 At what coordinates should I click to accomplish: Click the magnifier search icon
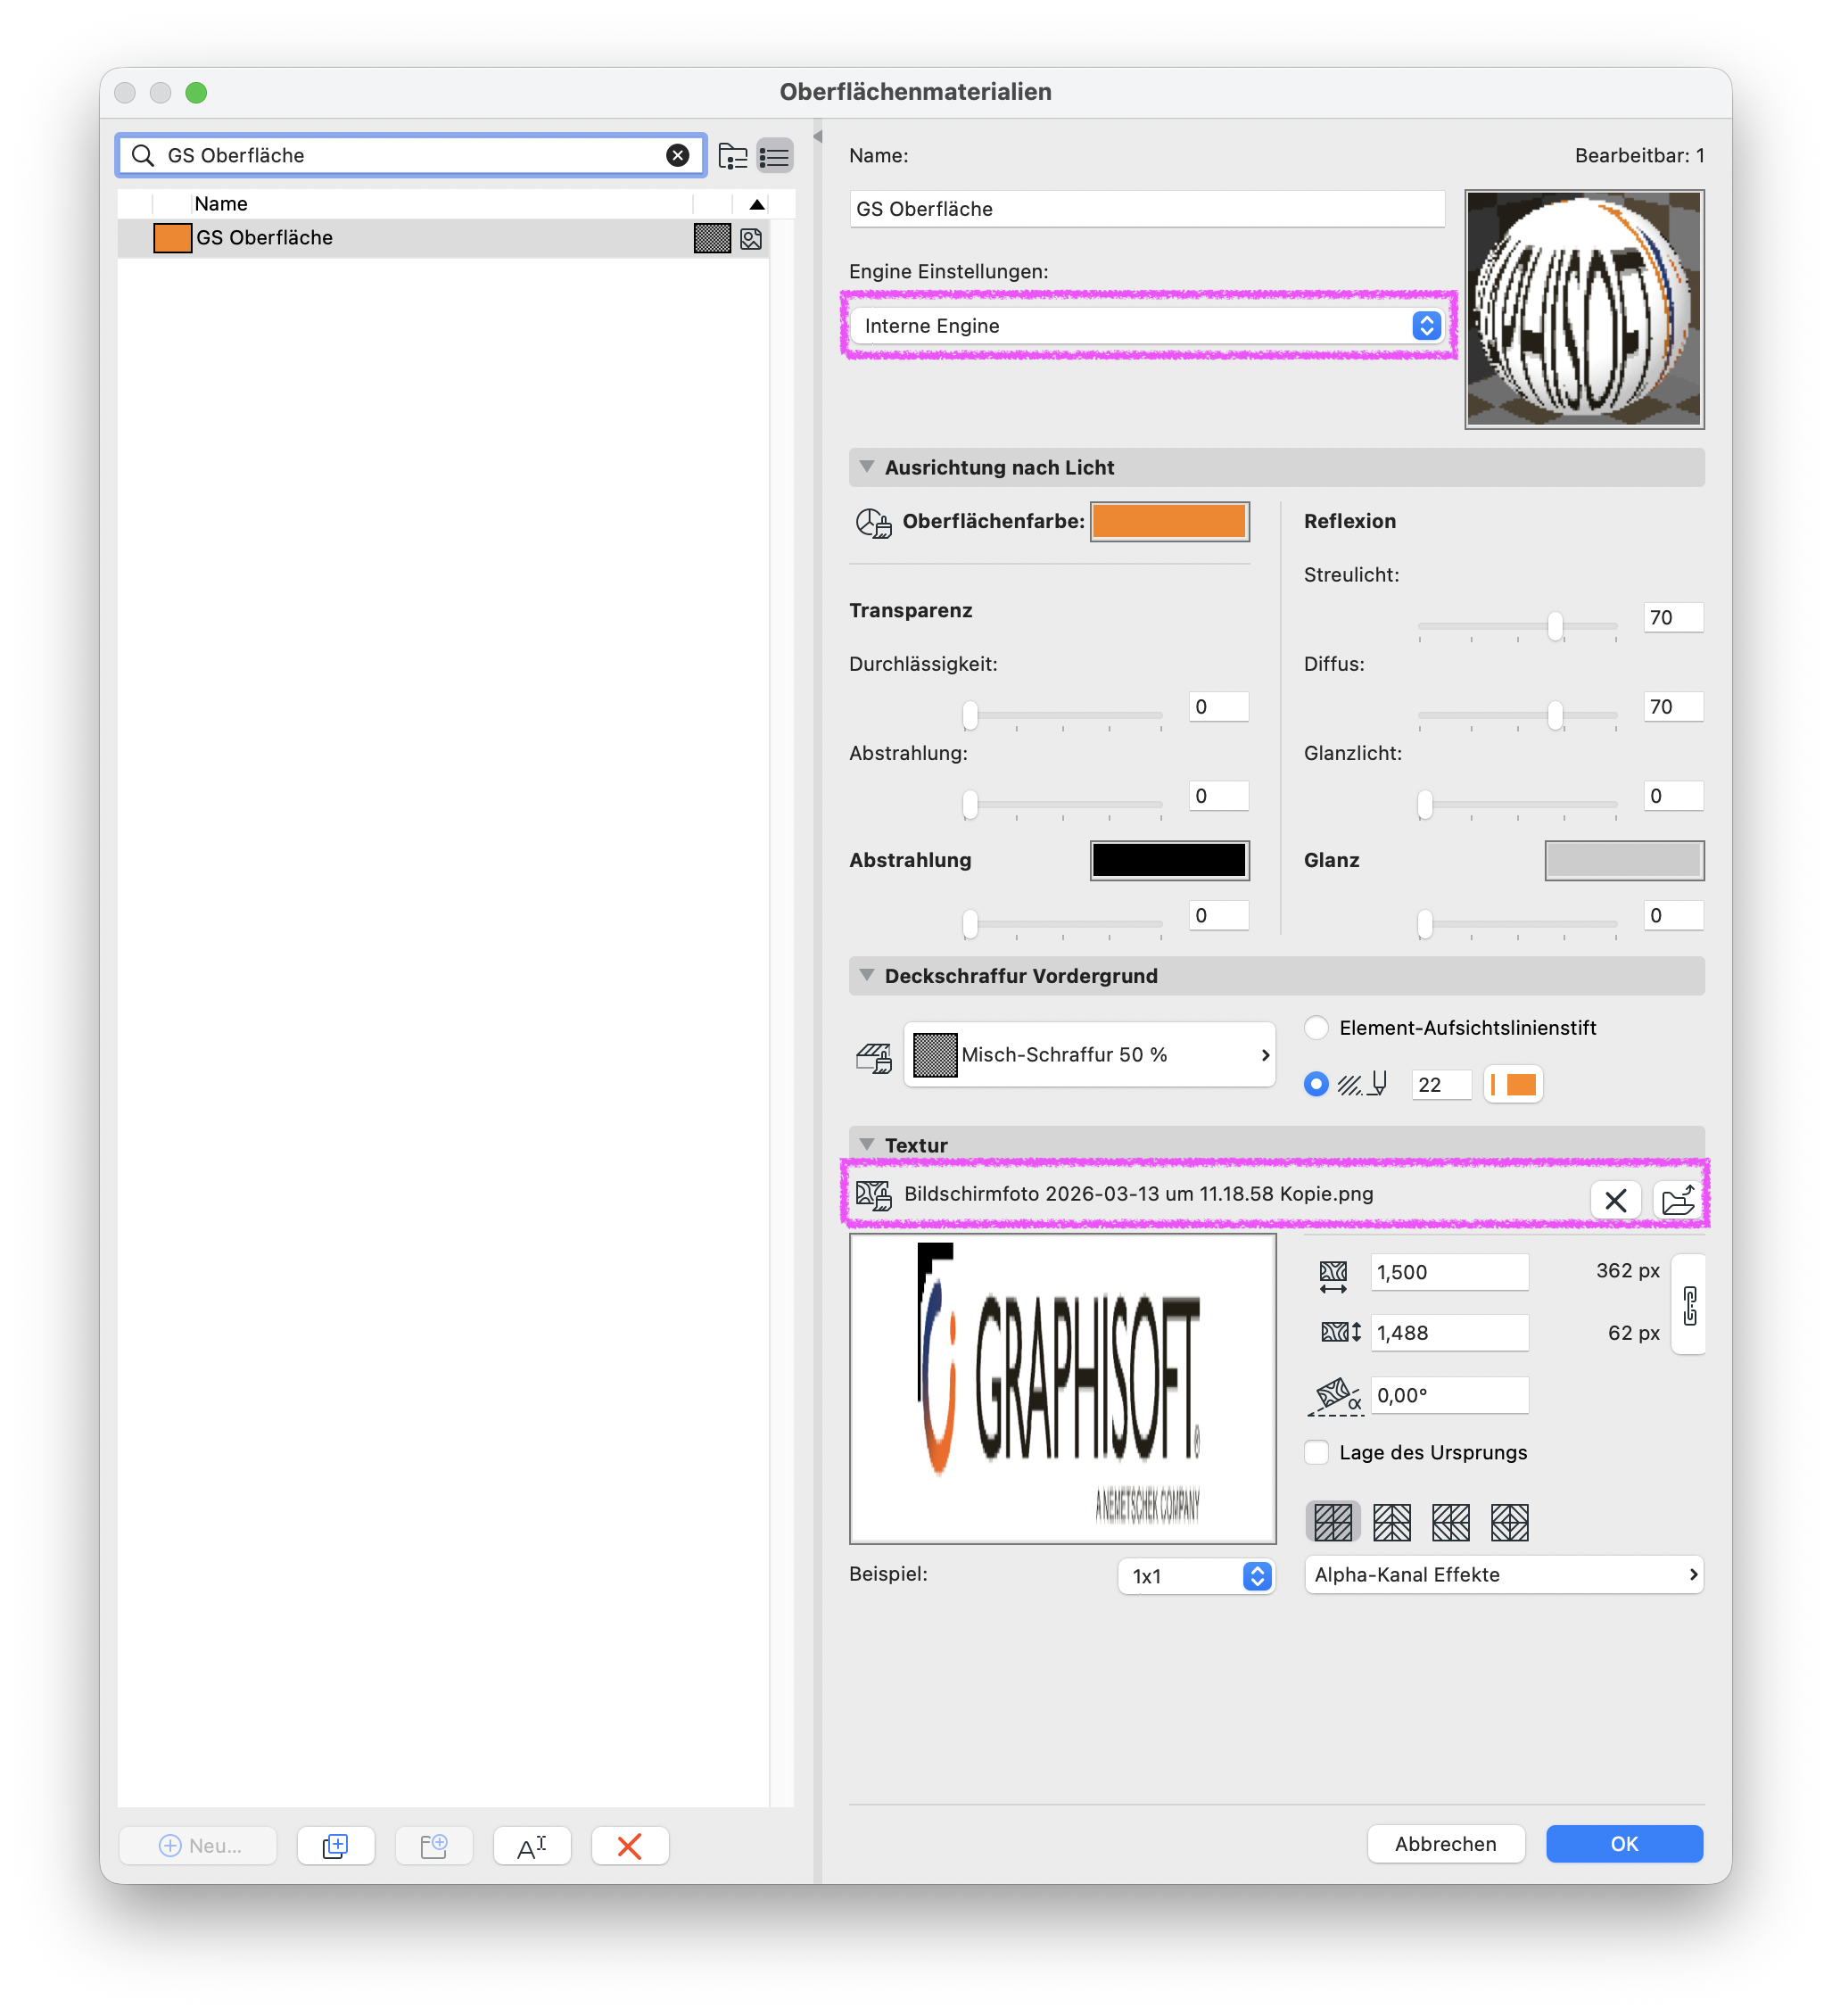[x=143, y=155]
